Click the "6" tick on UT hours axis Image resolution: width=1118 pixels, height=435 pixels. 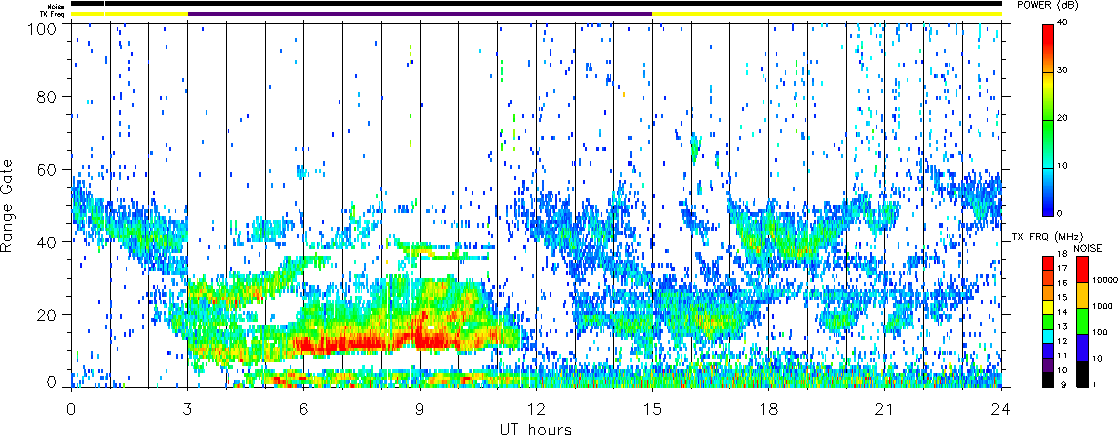click(303, 409)
